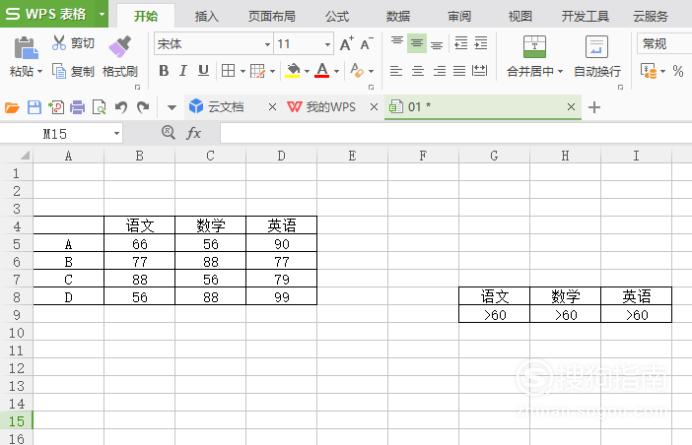692x445 pixels.
Task: Save the workbook with floppy icon
Action: pos(34,107)
